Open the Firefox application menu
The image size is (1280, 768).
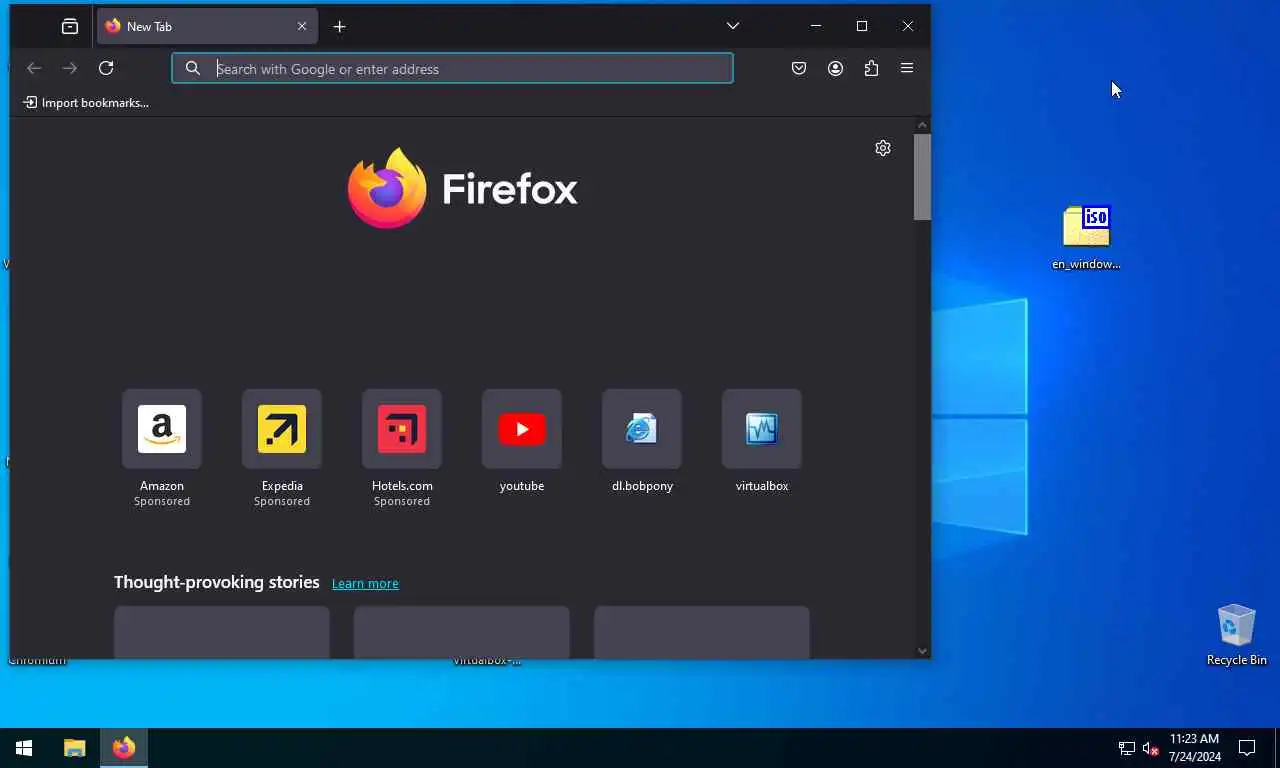(907, 68)
